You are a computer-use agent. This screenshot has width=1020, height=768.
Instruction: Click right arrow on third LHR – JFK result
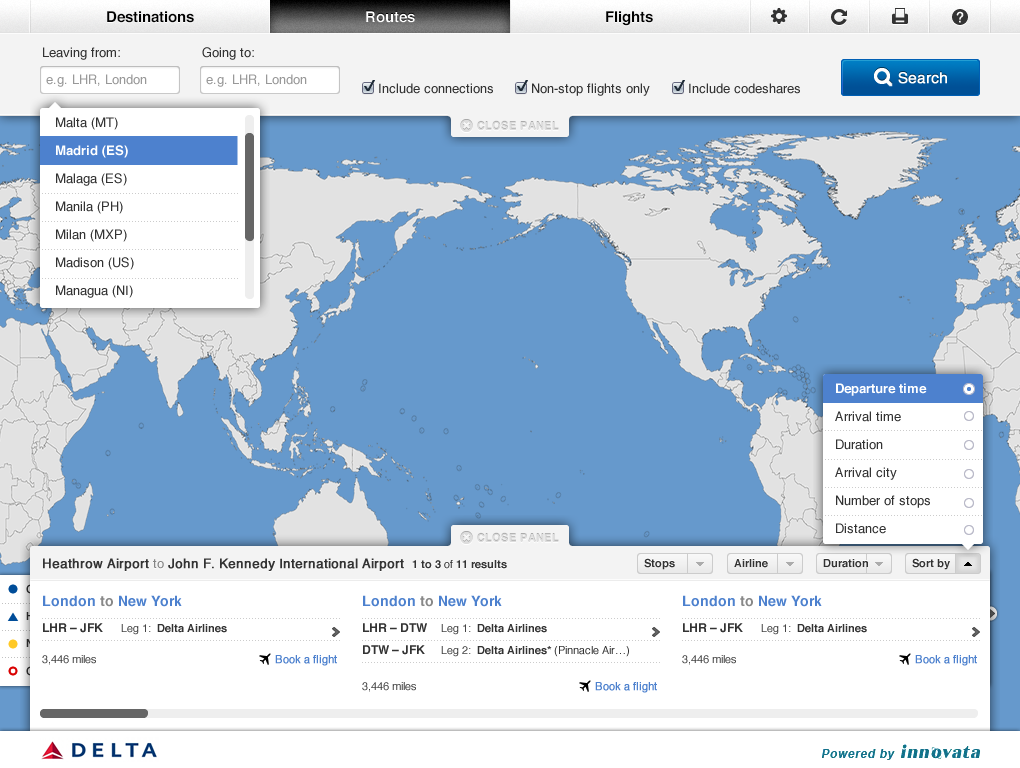click(976, 631)
